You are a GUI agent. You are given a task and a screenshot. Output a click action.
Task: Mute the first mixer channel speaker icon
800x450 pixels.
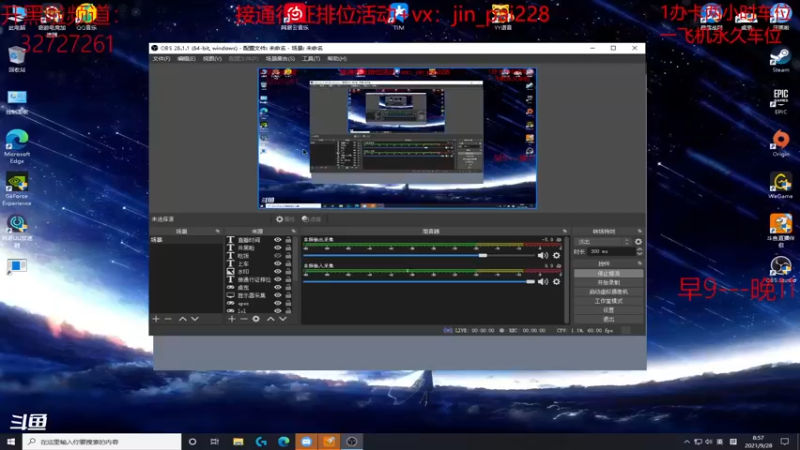pos(542,255)
